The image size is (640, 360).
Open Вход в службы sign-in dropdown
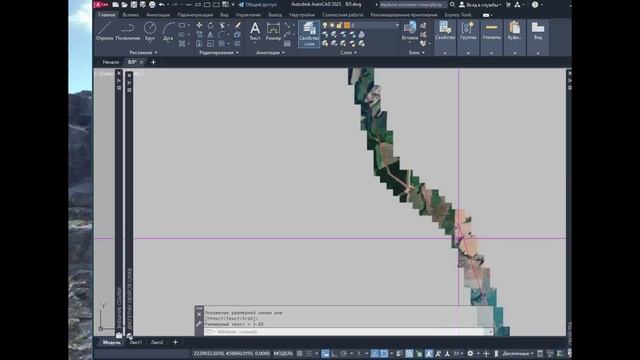(480, 4)
